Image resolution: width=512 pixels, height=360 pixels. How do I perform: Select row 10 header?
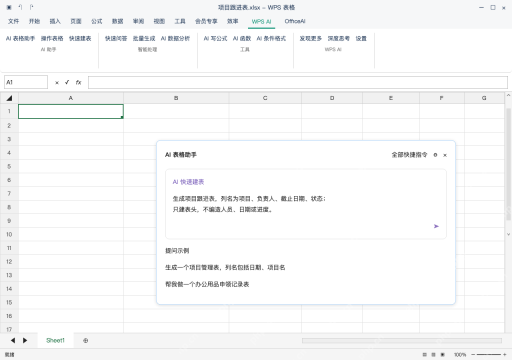pyautogui.click(x=9, y=234)
